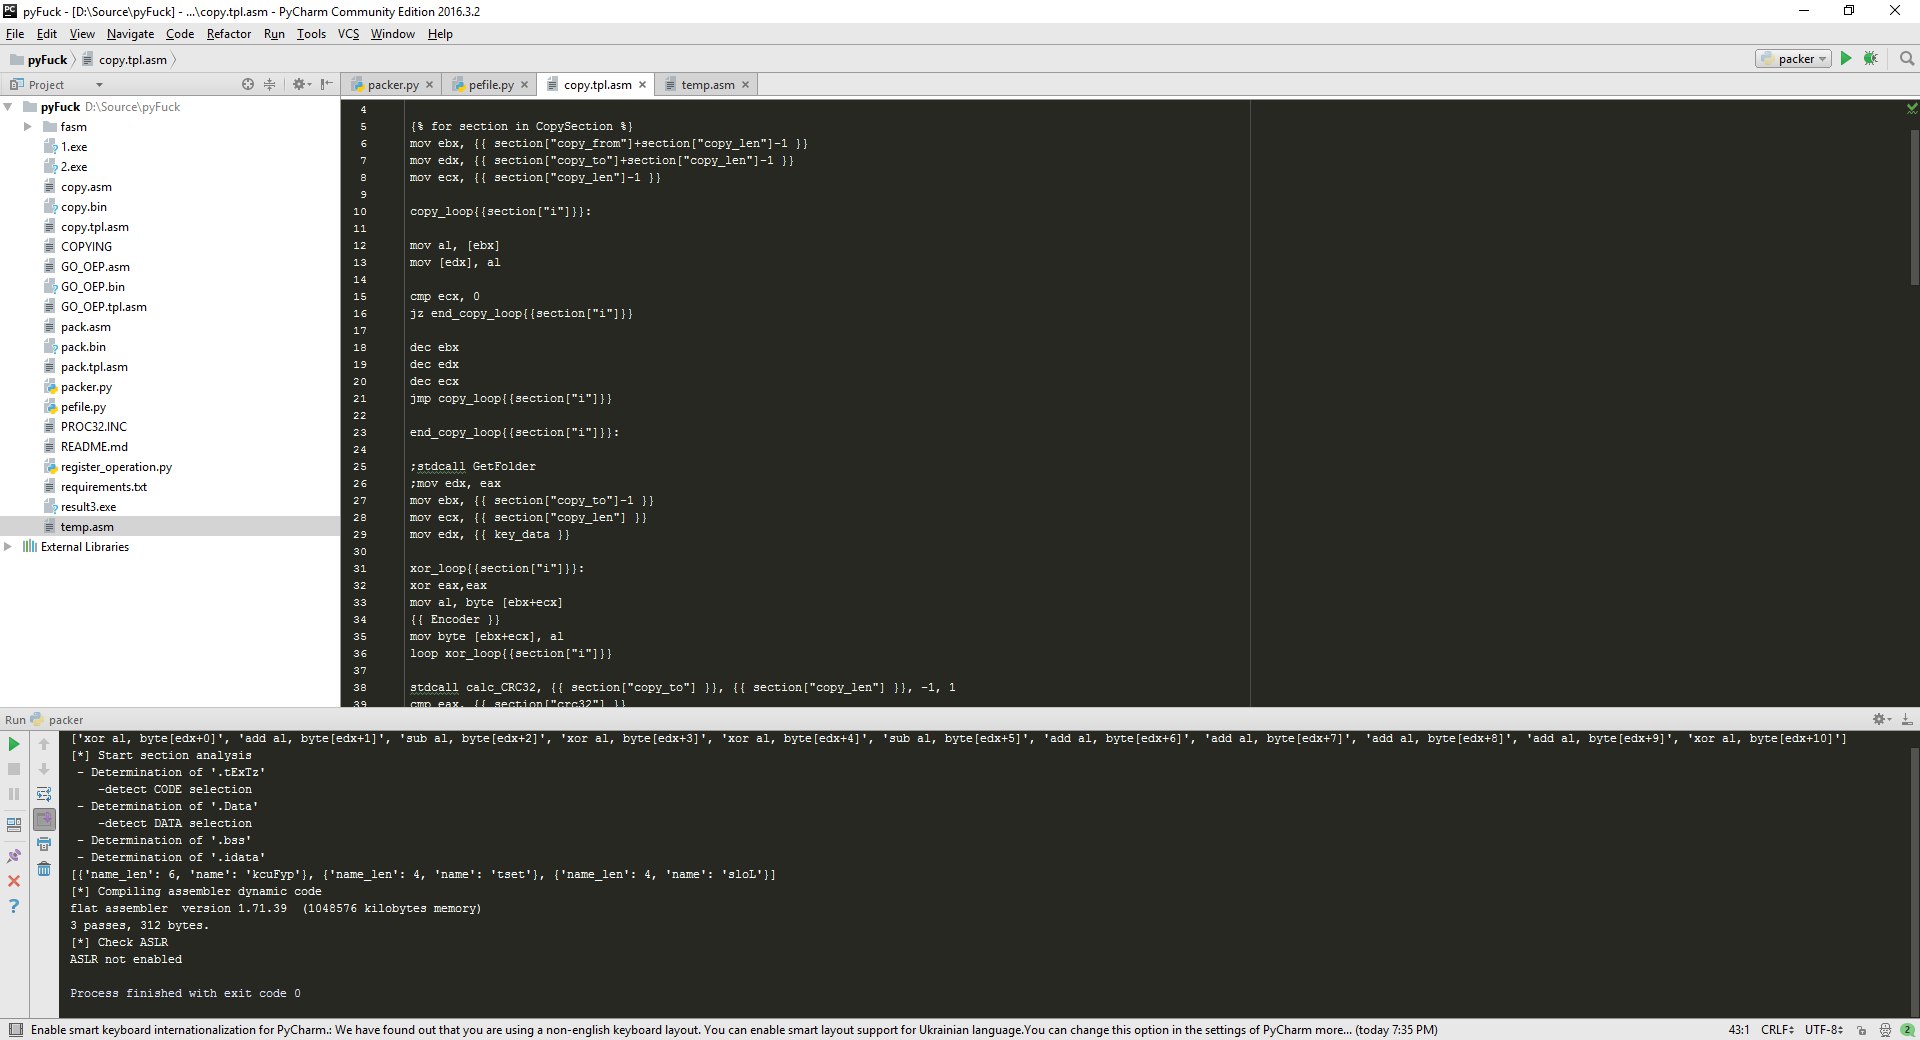Click the 43:1 caret position indicator
Screen dimensions: 1920x1040
coord(1739,1030)
